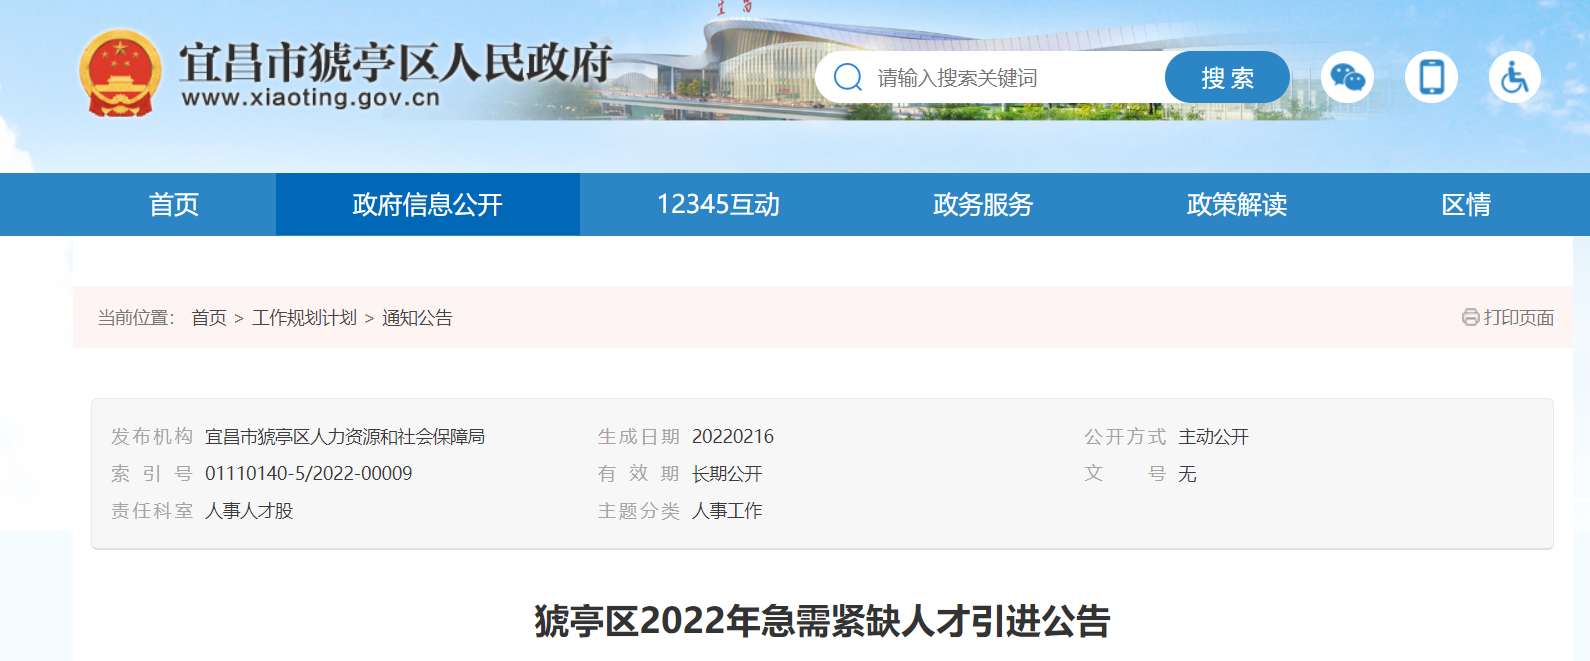Open the mobile version icon
Viewport: 1590px width, 661px height.
click(1431, 77)
